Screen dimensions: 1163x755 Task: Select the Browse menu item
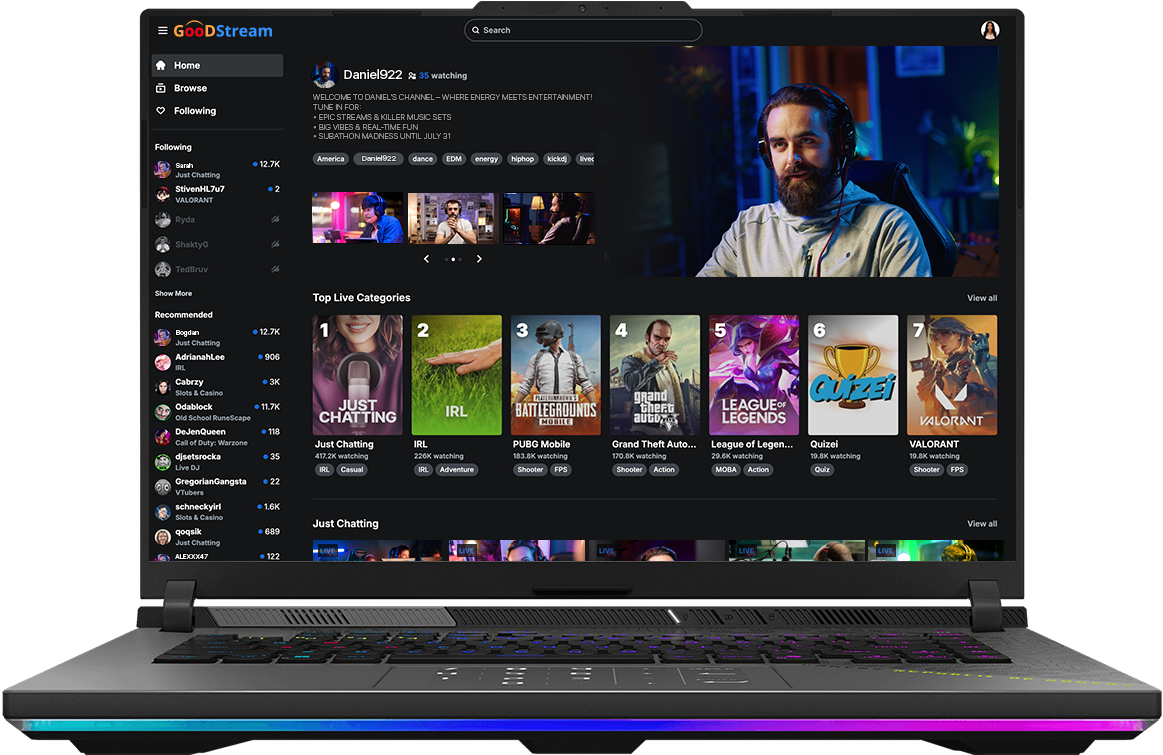click(x=217, y=88)
